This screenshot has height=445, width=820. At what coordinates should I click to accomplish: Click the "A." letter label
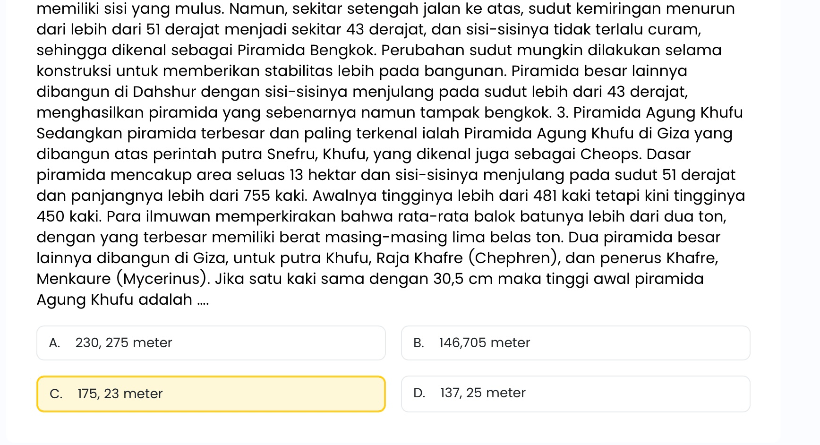point(55,343)
